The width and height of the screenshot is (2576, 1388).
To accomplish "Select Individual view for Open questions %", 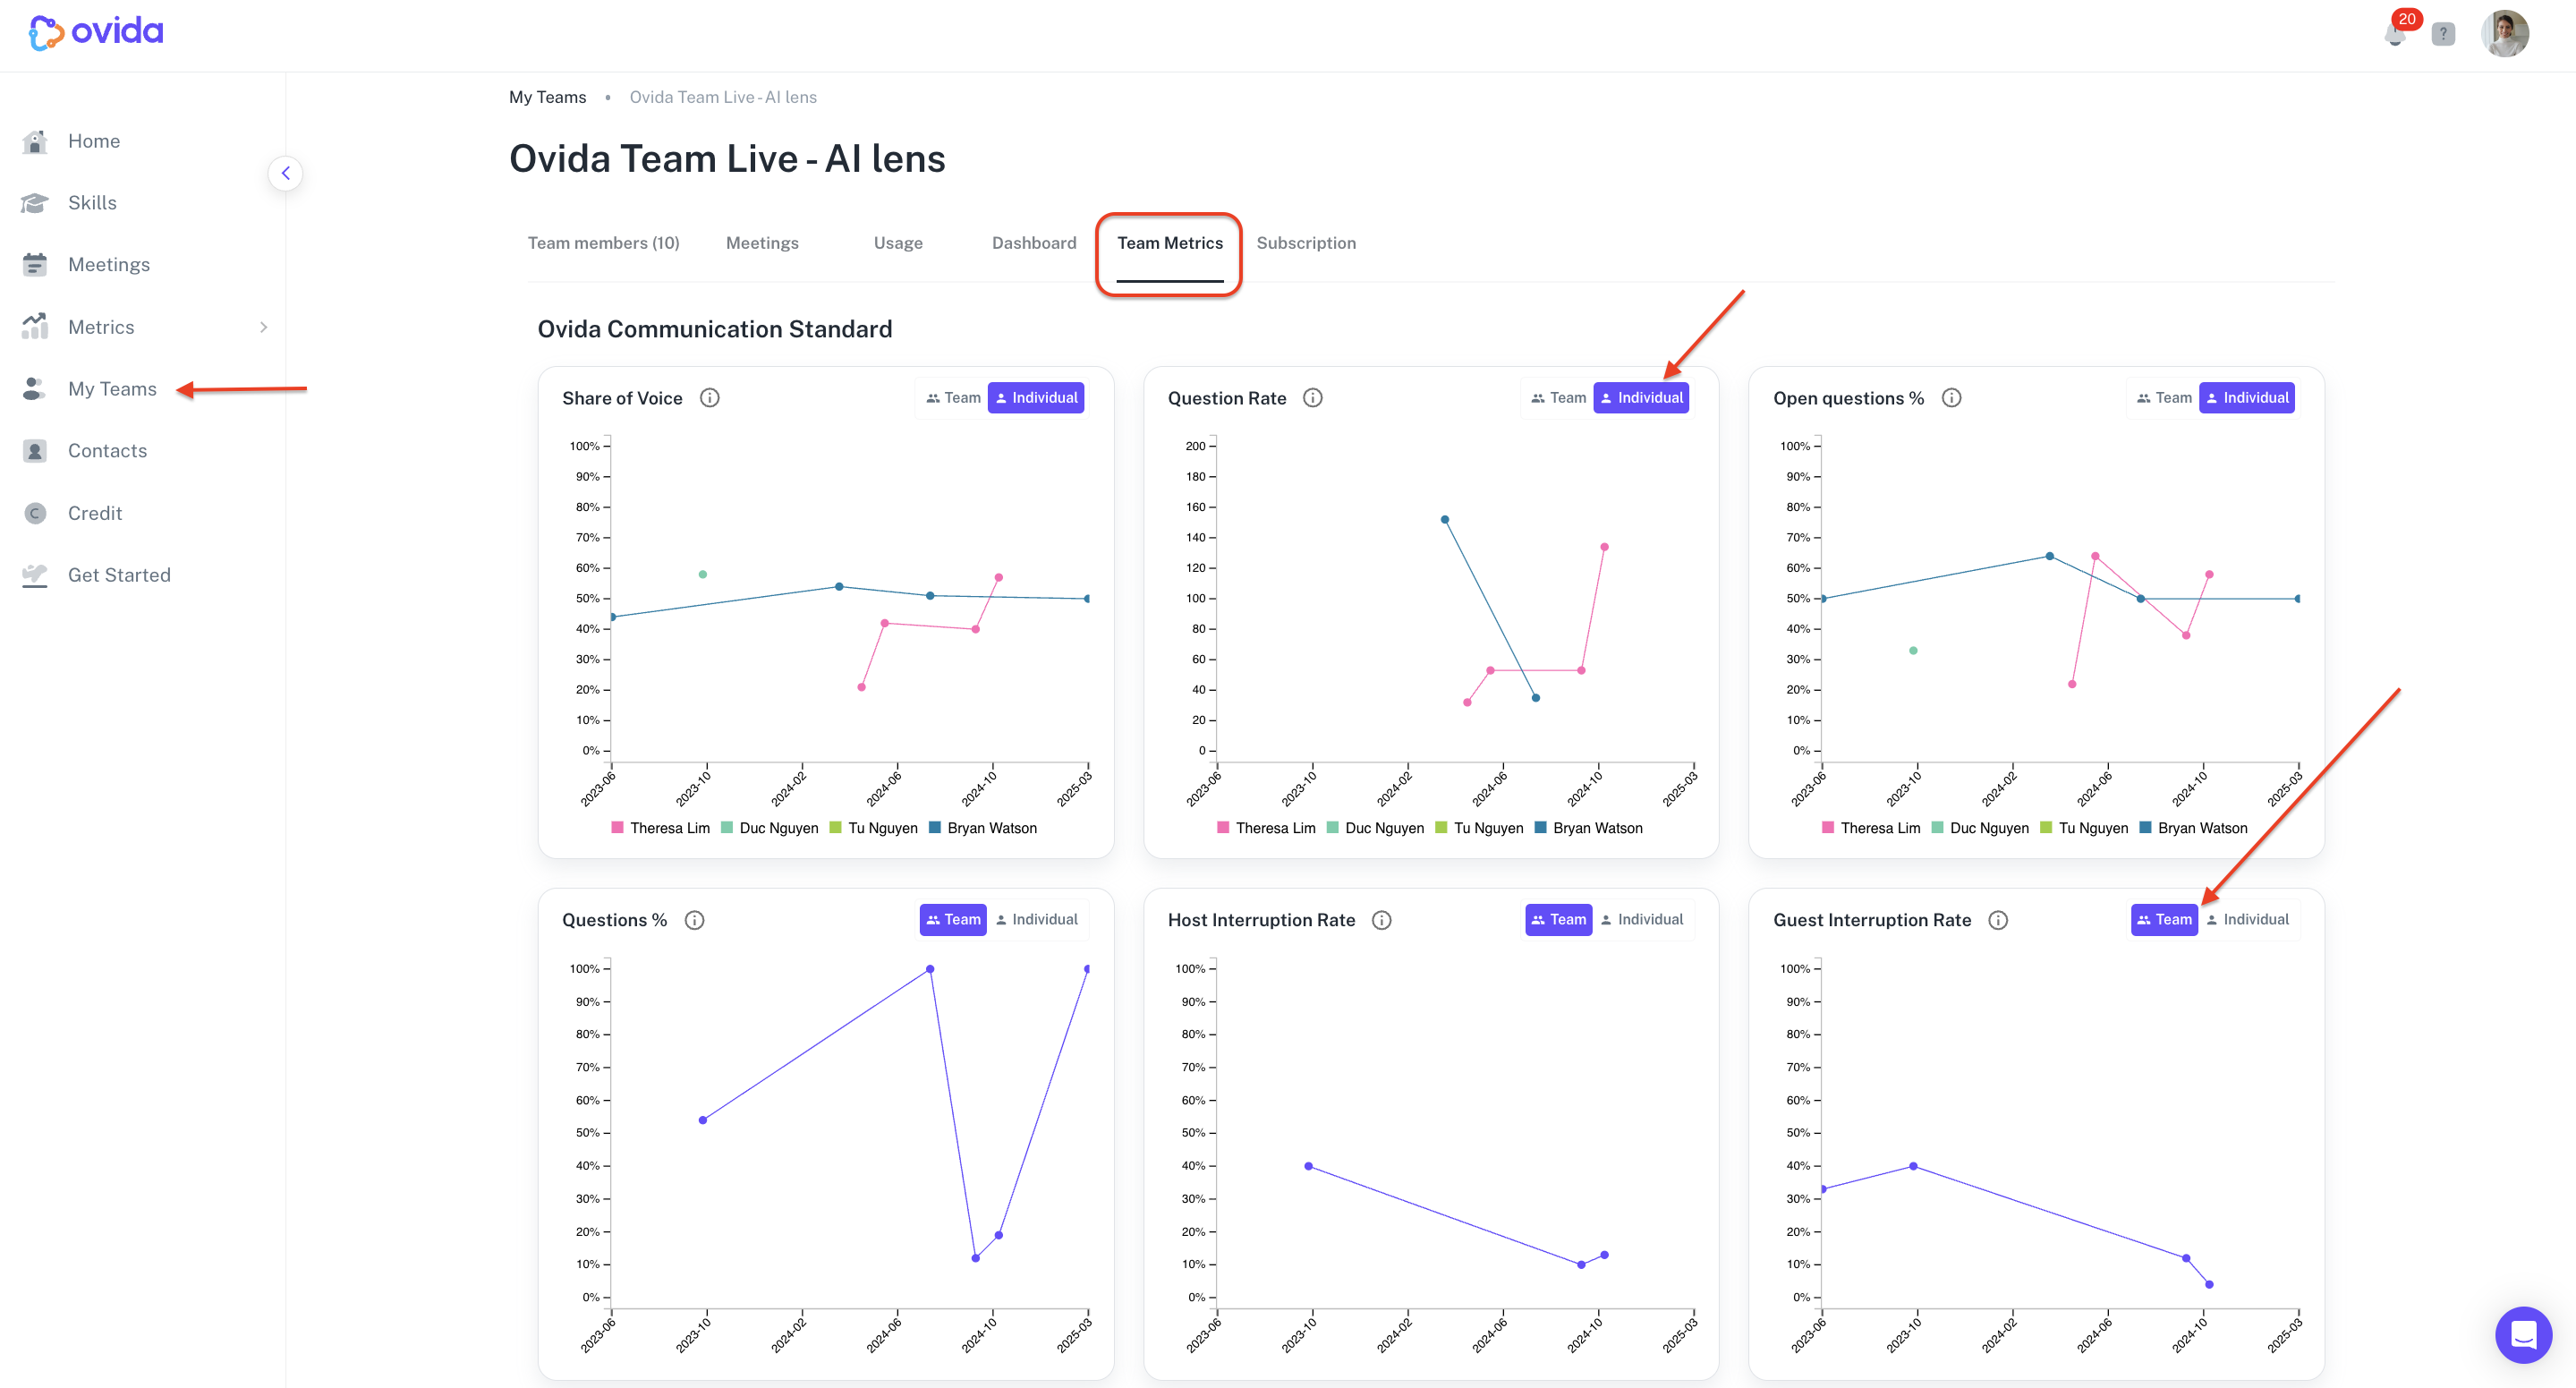I will coord(2247,398).
